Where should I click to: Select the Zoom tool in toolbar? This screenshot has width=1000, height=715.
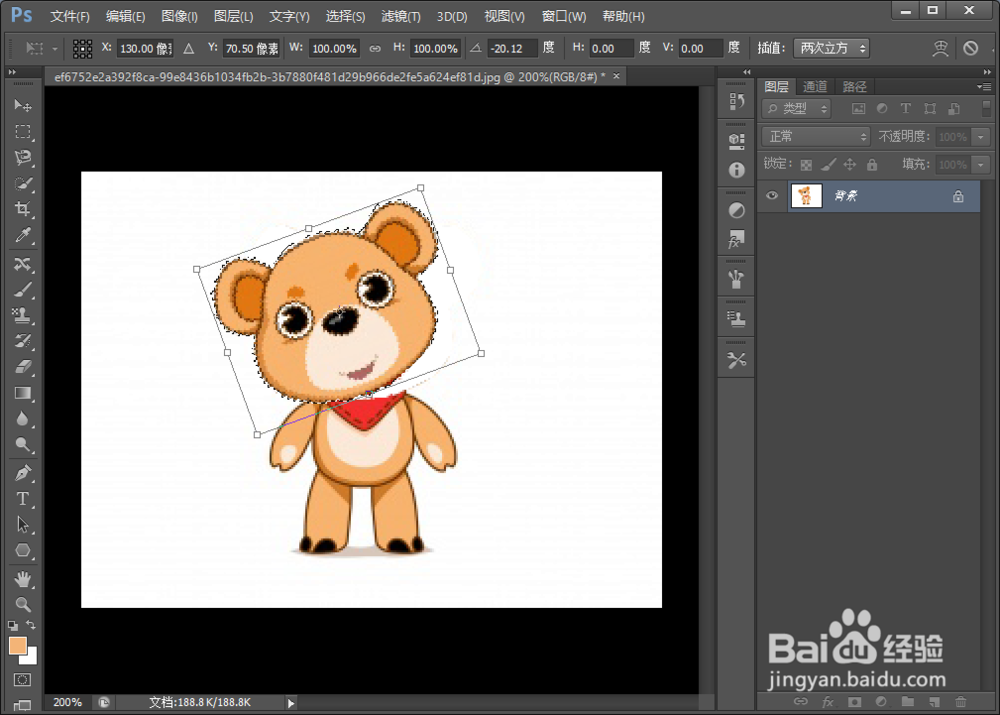pyautogui.click(x=23, y=604)
